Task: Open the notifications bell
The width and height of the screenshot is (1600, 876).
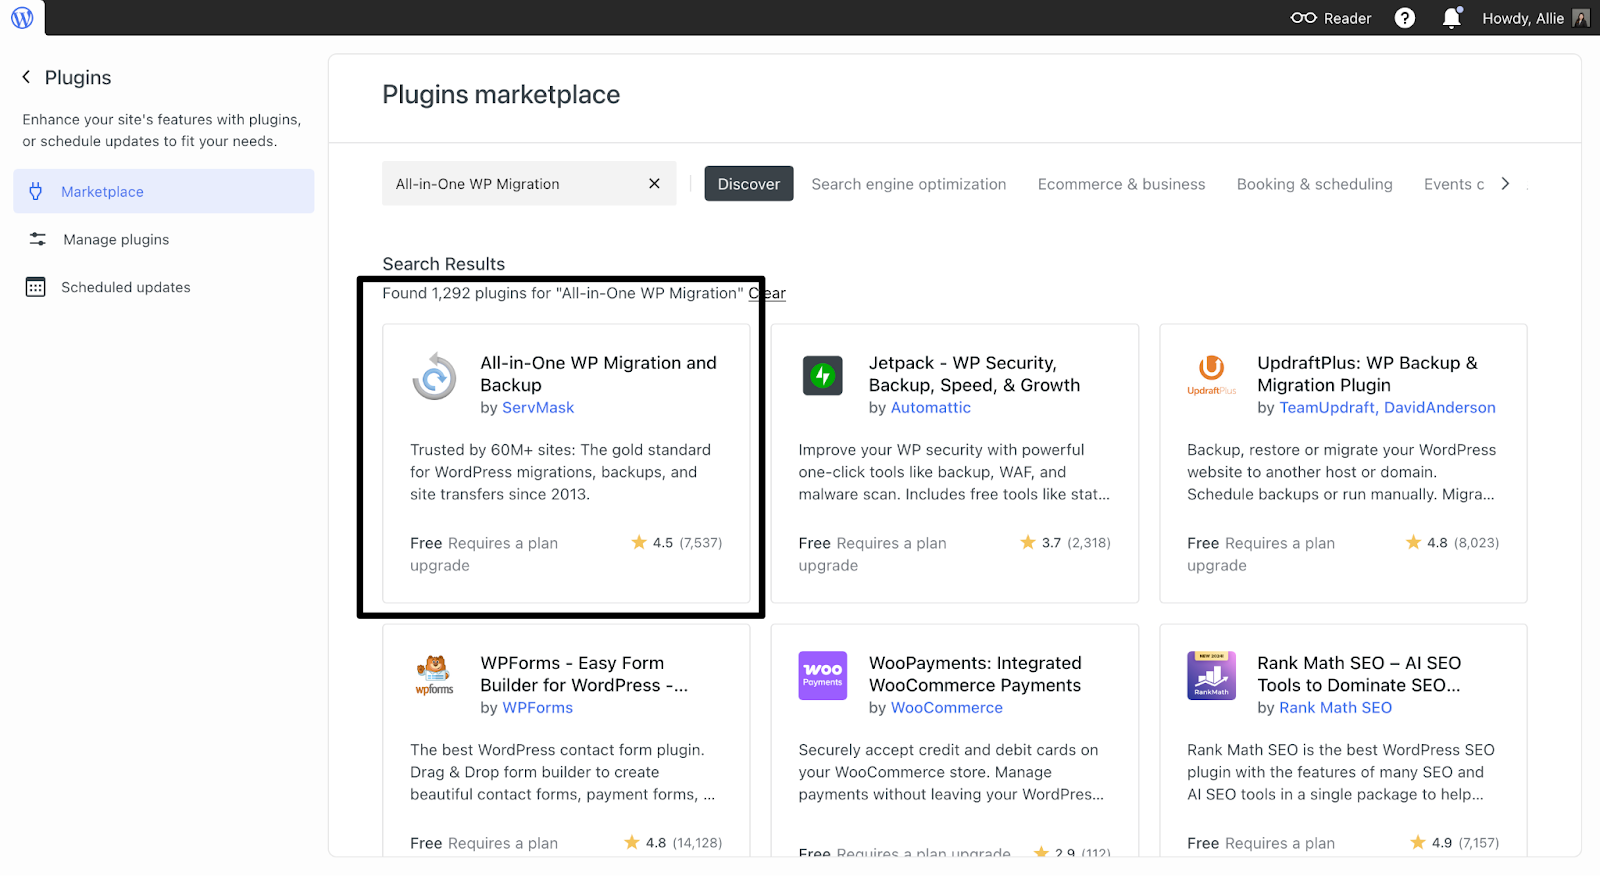Action: [x=1452, y=18]
